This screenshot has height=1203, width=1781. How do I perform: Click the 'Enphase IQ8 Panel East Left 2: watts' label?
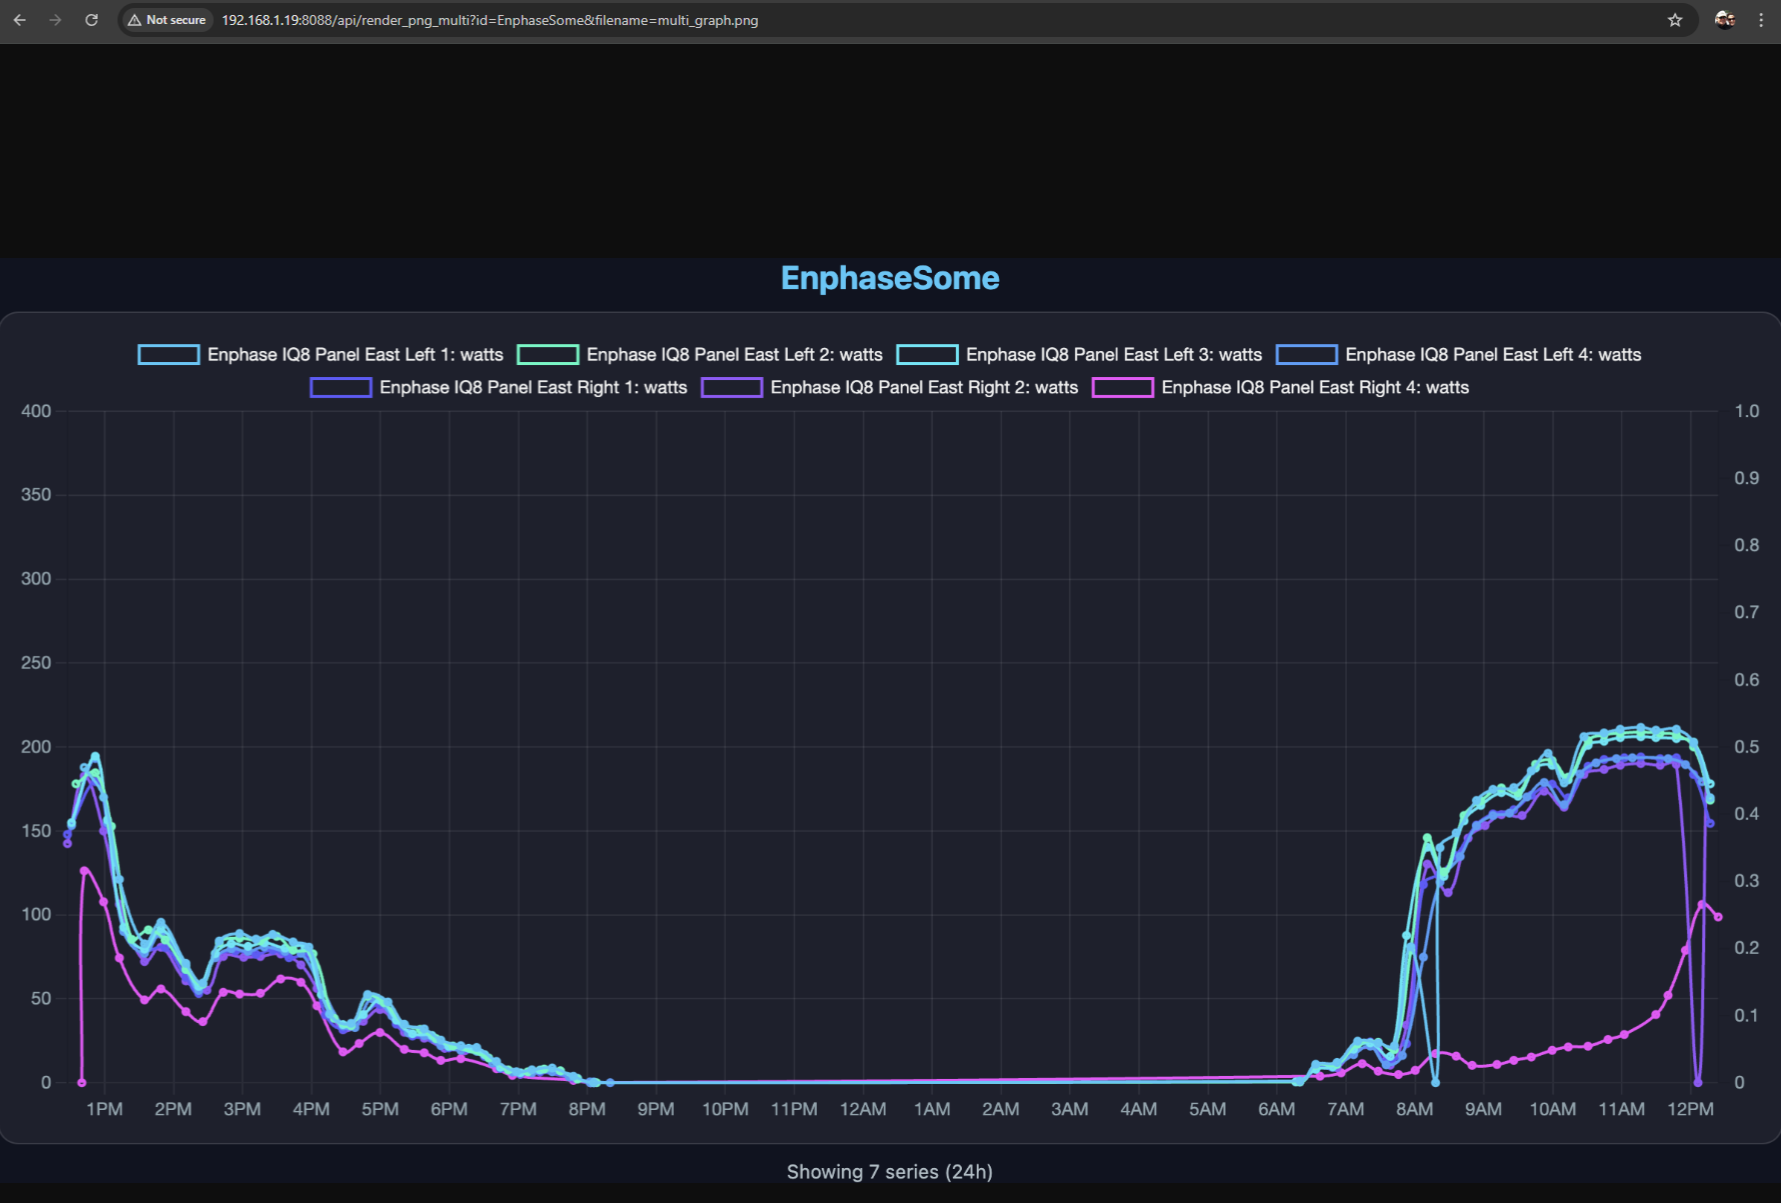[x=734, y=355]
